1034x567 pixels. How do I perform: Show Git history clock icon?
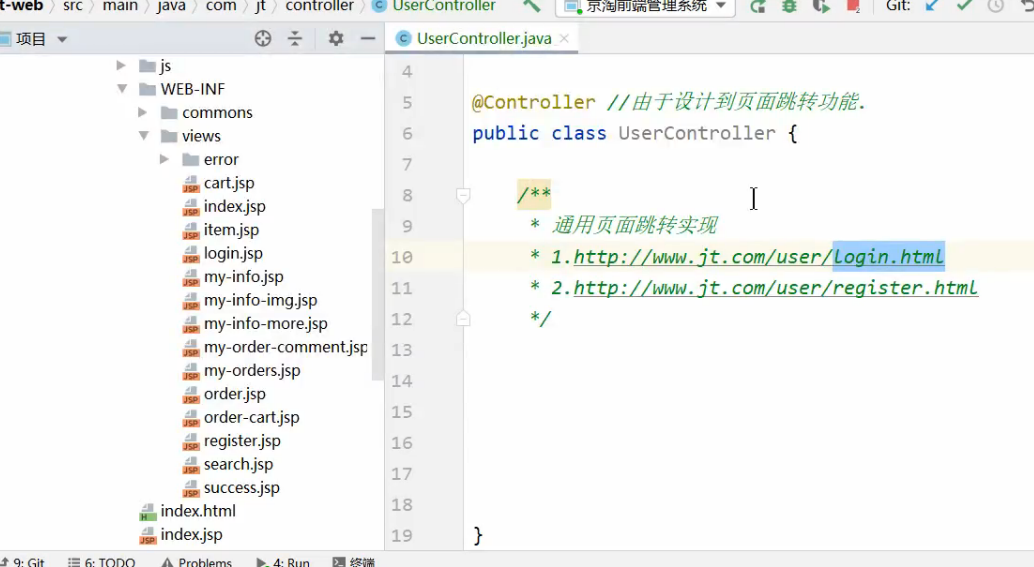[x=996, y=6]
